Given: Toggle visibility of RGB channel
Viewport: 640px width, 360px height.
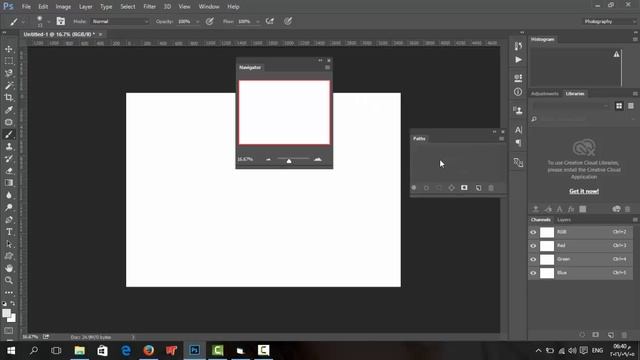Looking at the screenshot, I should point(533,232).
